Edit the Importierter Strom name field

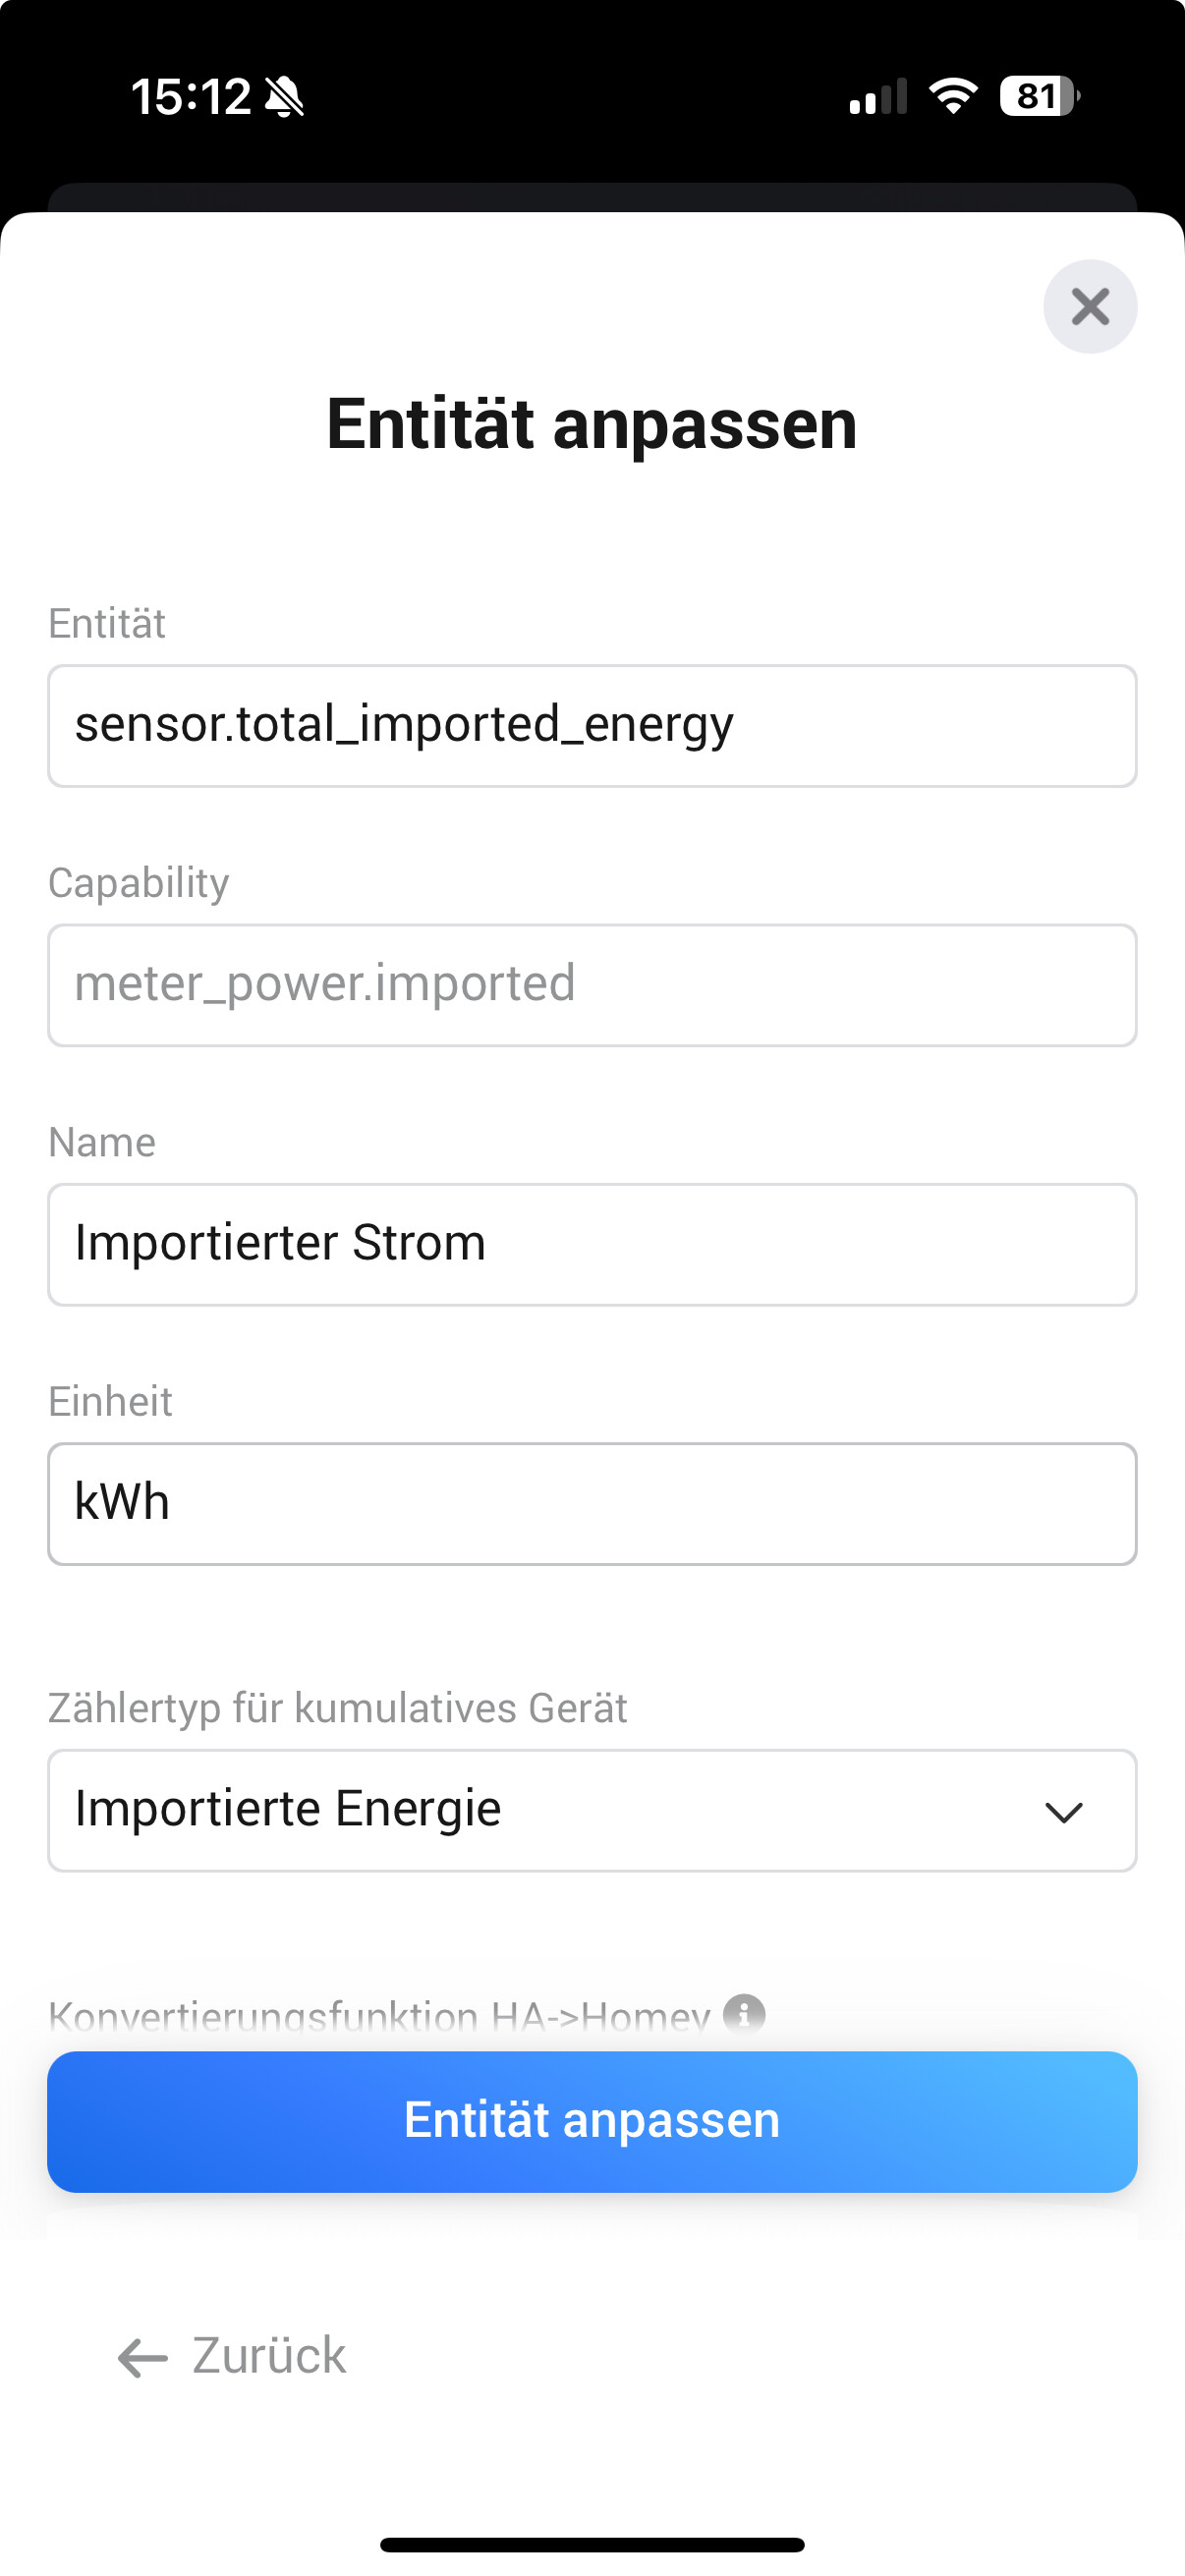pos(592,1244)
